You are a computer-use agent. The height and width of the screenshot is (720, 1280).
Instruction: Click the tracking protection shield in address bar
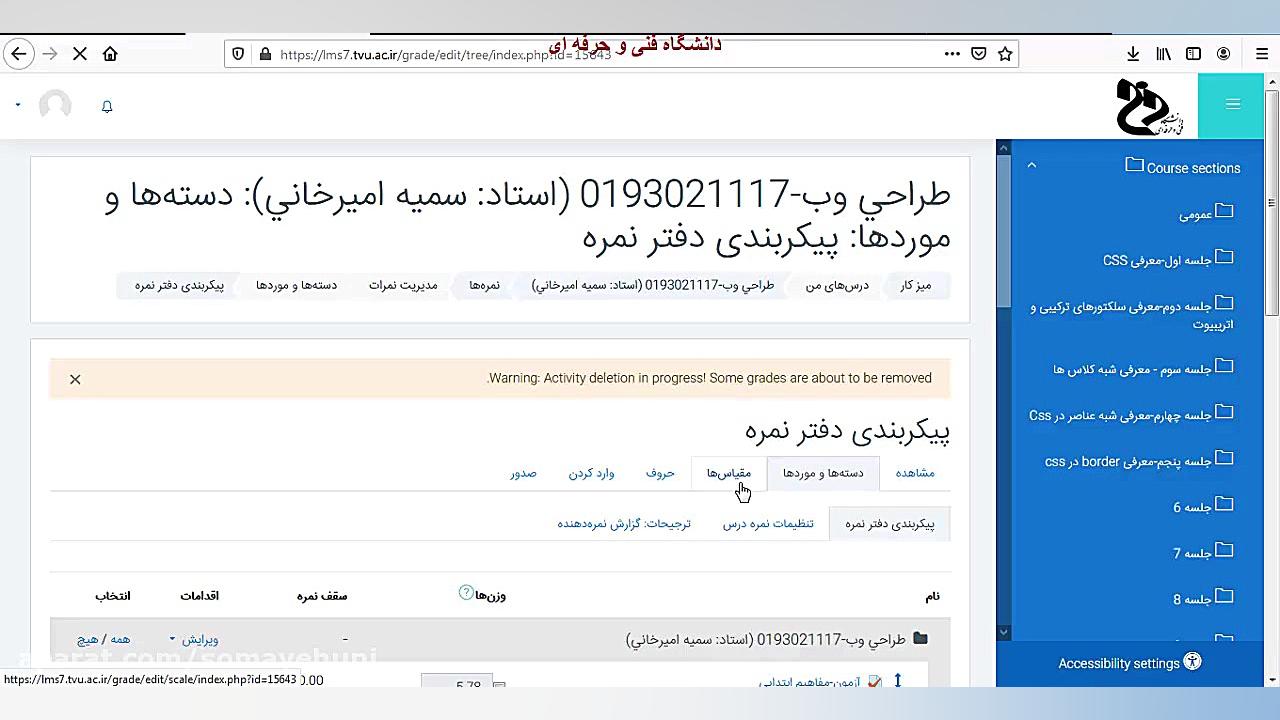coord(237,53)
